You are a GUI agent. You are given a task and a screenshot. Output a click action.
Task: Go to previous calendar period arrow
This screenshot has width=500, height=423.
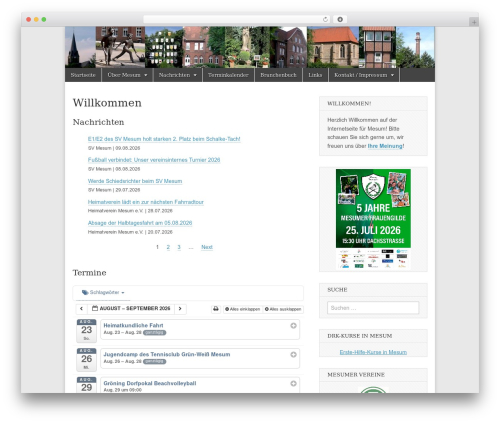(81, 308)
